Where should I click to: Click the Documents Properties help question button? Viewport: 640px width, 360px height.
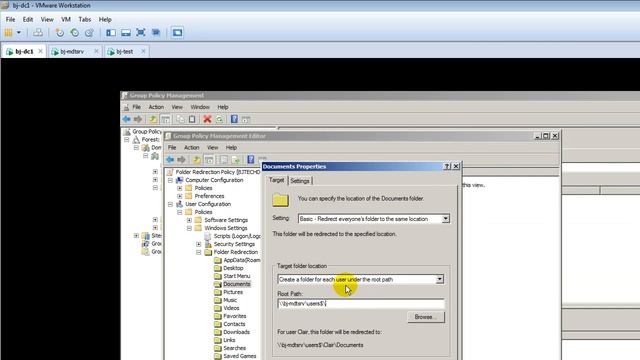pos(447,167)
